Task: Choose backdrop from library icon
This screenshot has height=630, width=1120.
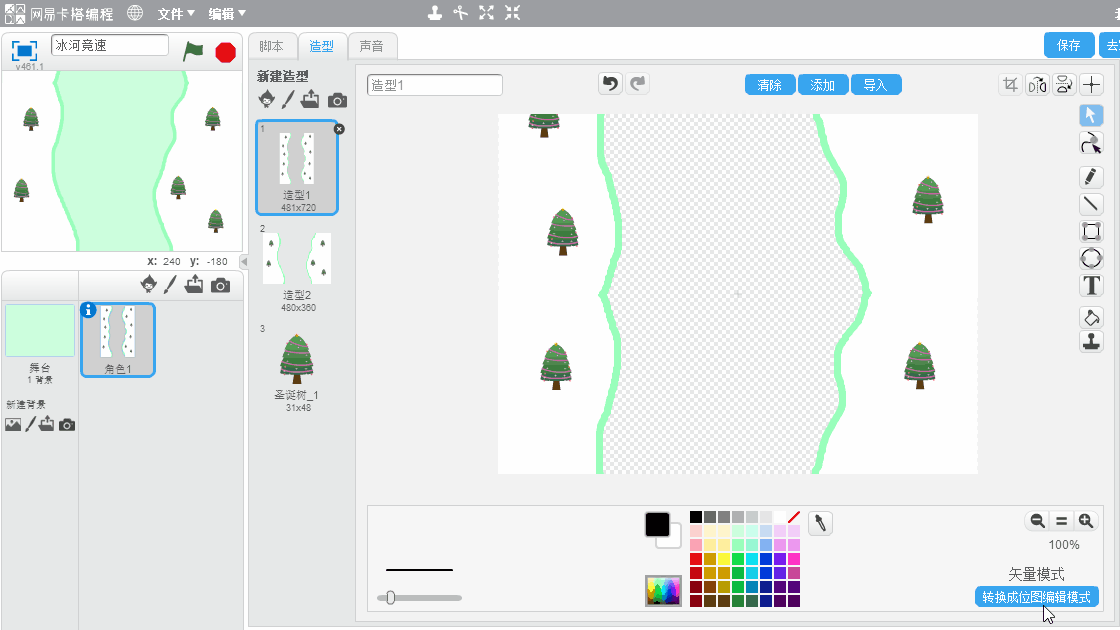Action: [13, 424]
